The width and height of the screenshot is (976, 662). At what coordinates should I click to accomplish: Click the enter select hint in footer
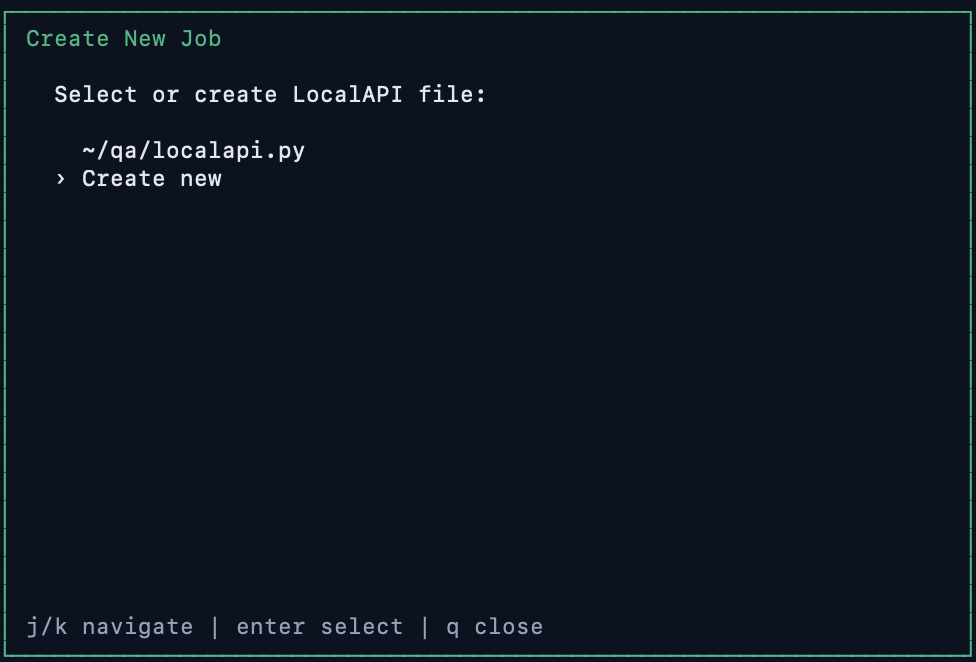pyautogui.click(x=320, y=626)
